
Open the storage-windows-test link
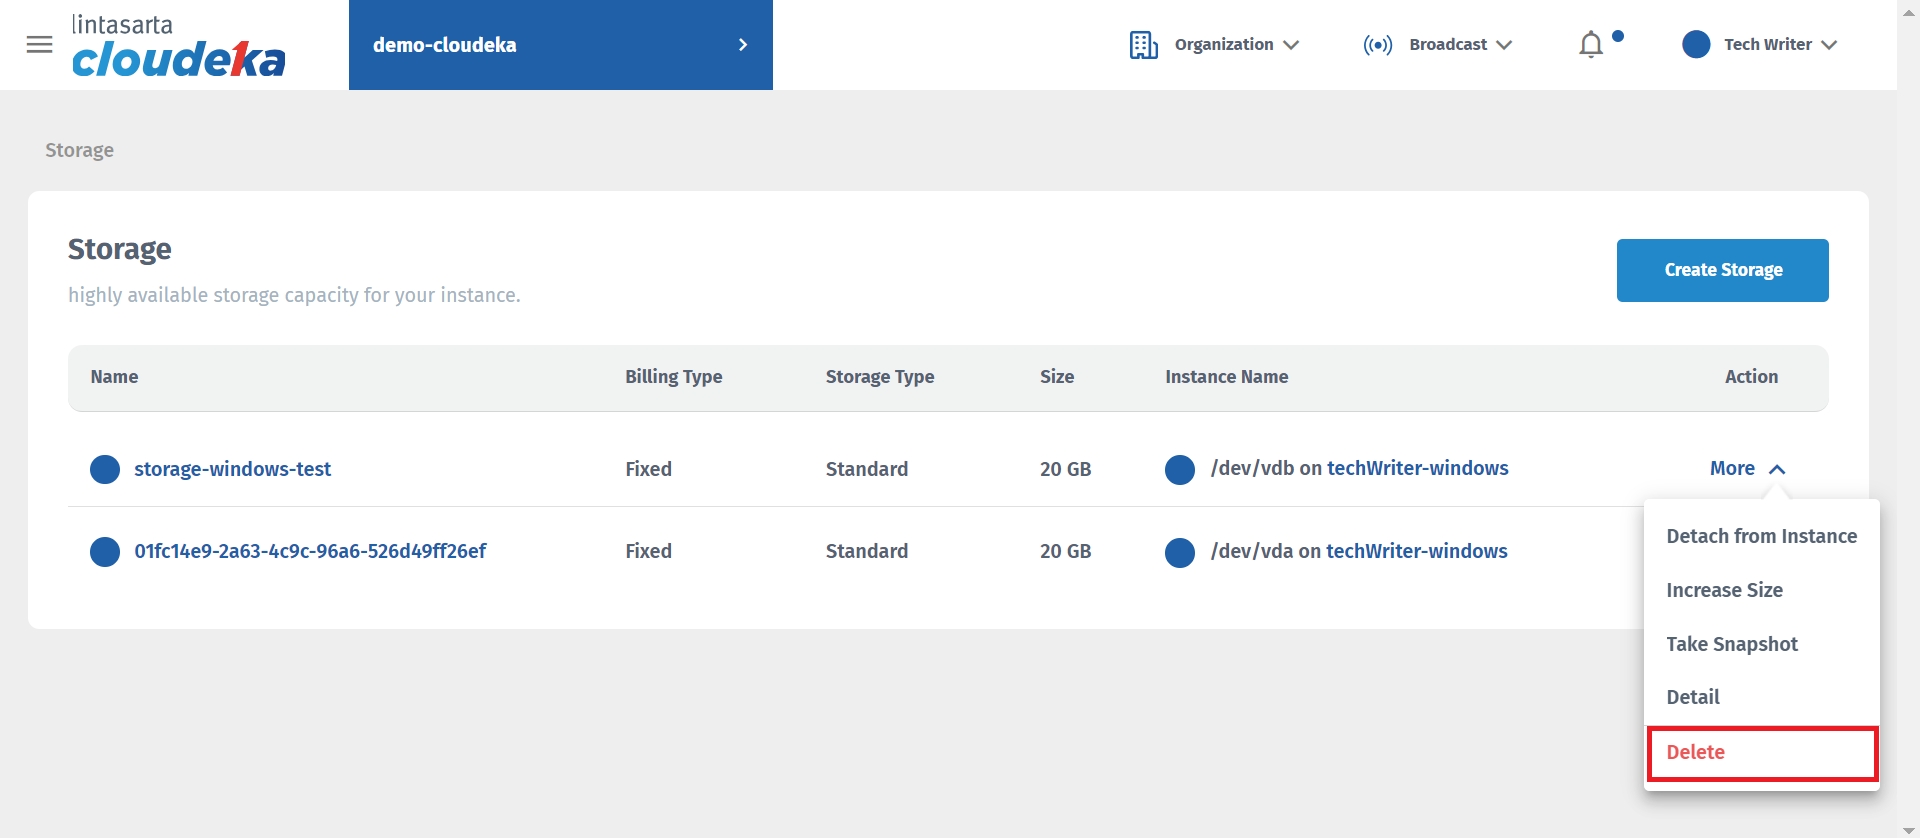click(232, 469)
